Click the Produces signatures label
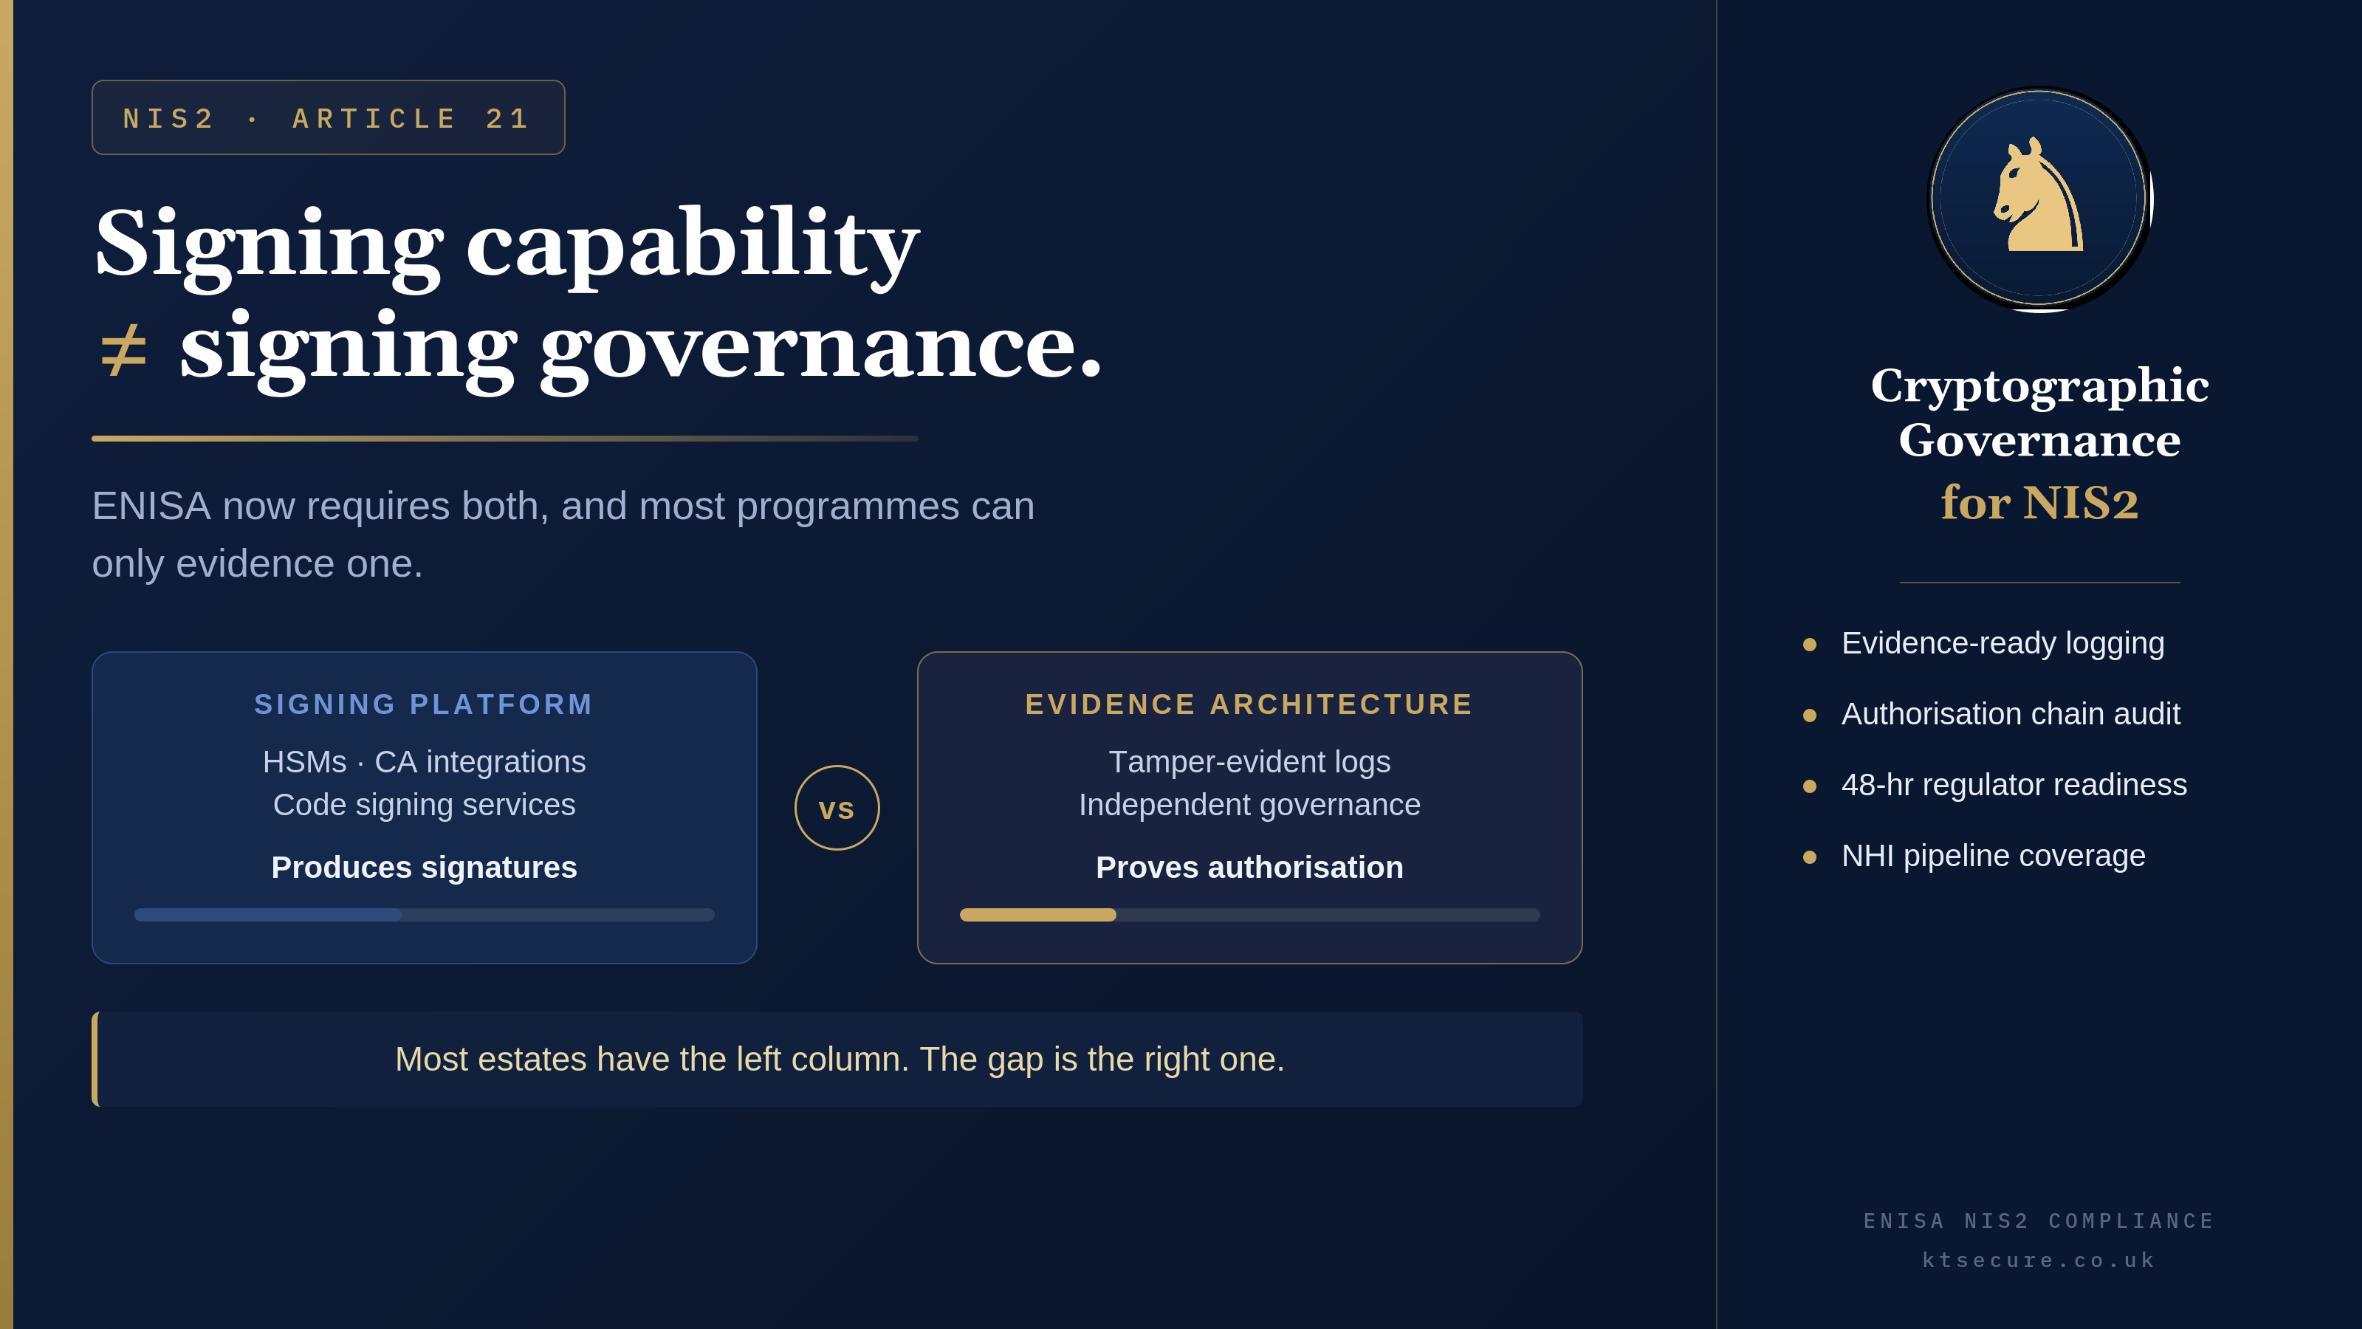Screen dimensions: 2362x1329 tap(424, 867)
